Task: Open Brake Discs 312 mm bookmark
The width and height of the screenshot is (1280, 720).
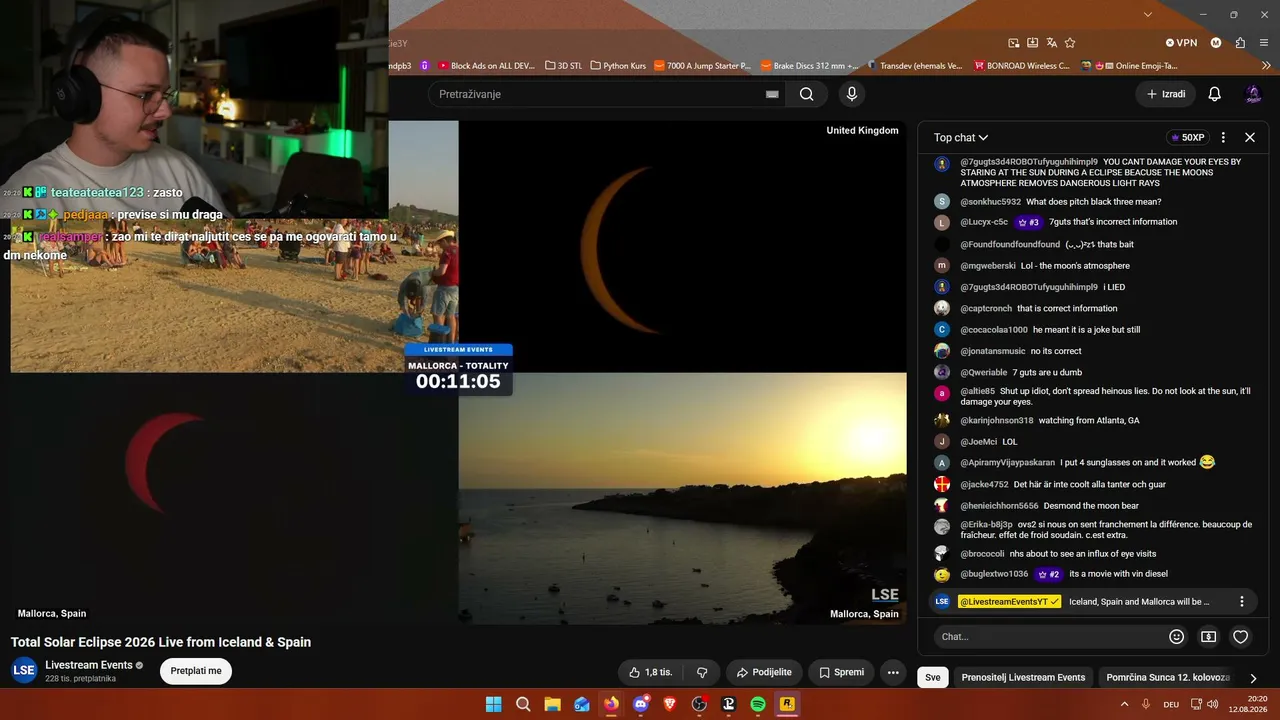Action: coord(809,66)
